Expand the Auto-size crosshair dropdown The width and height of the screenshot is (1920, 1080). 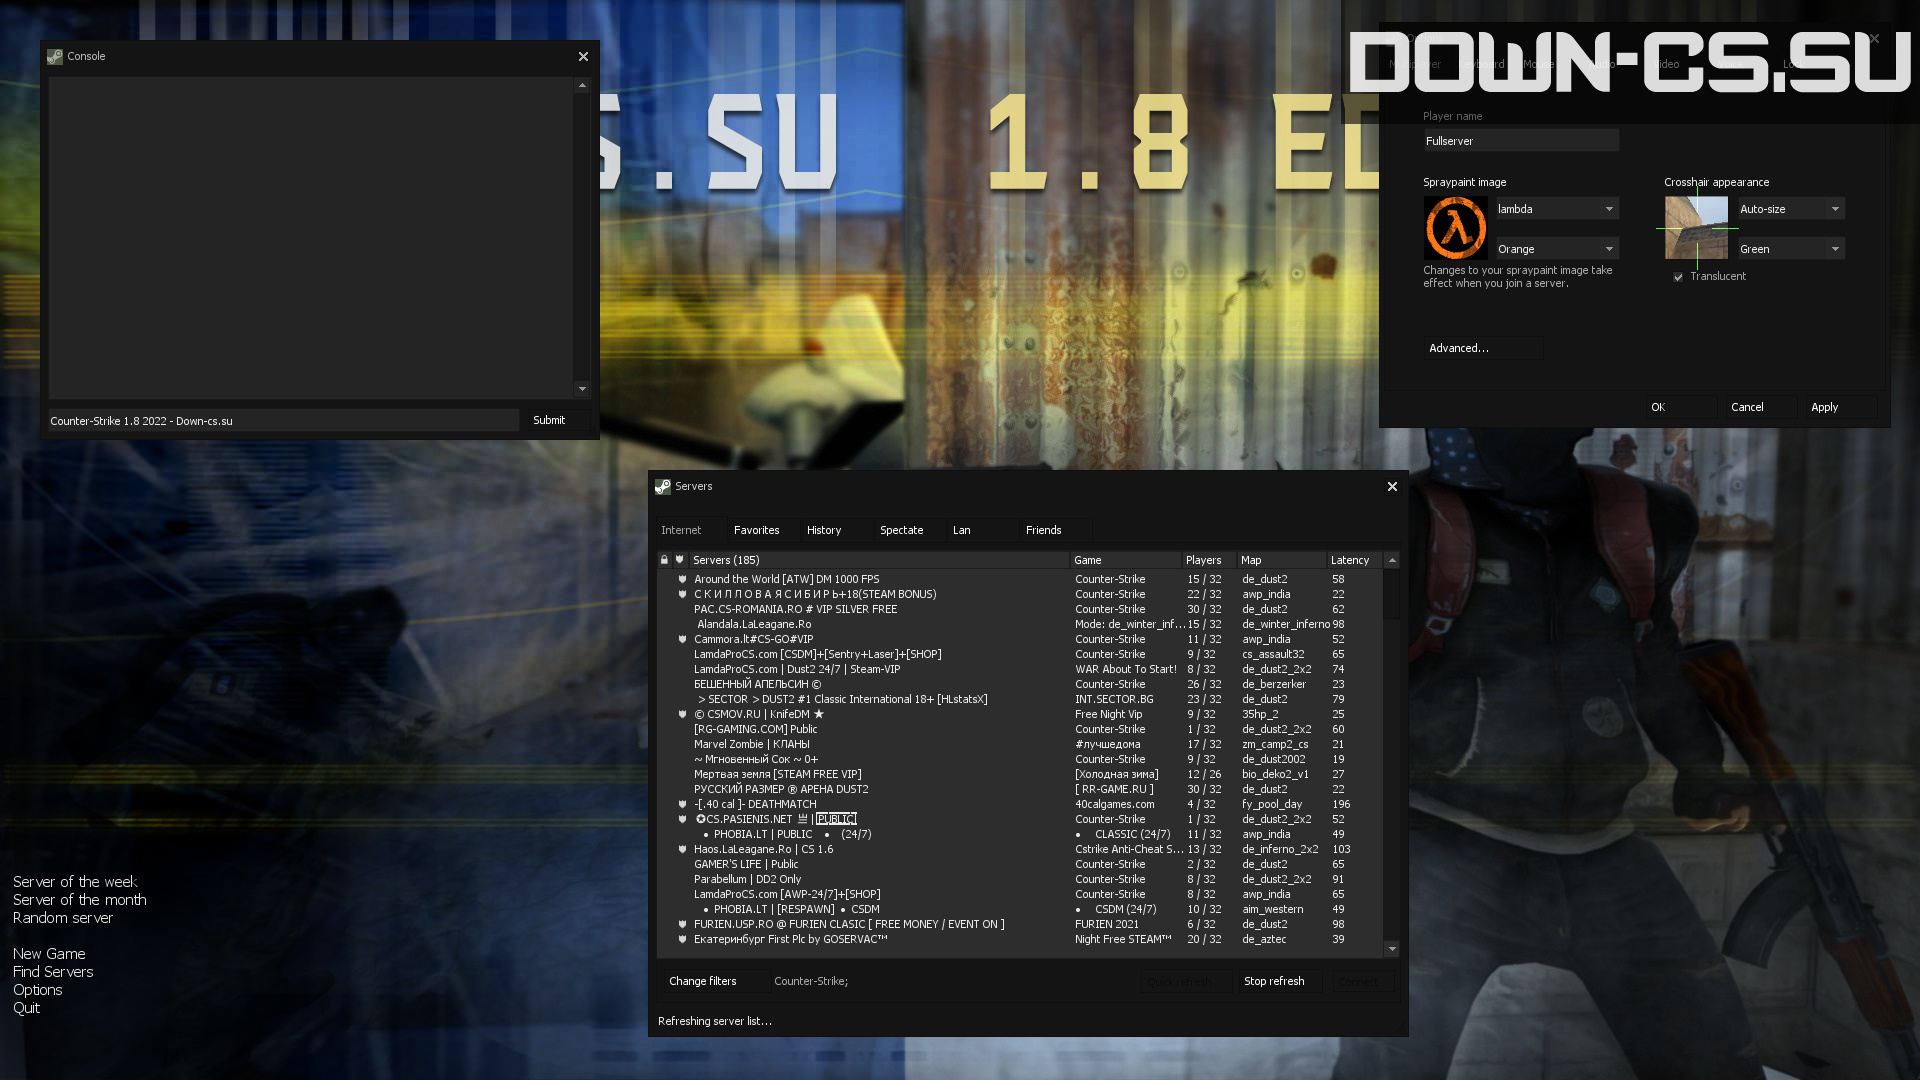point(1791,209)
